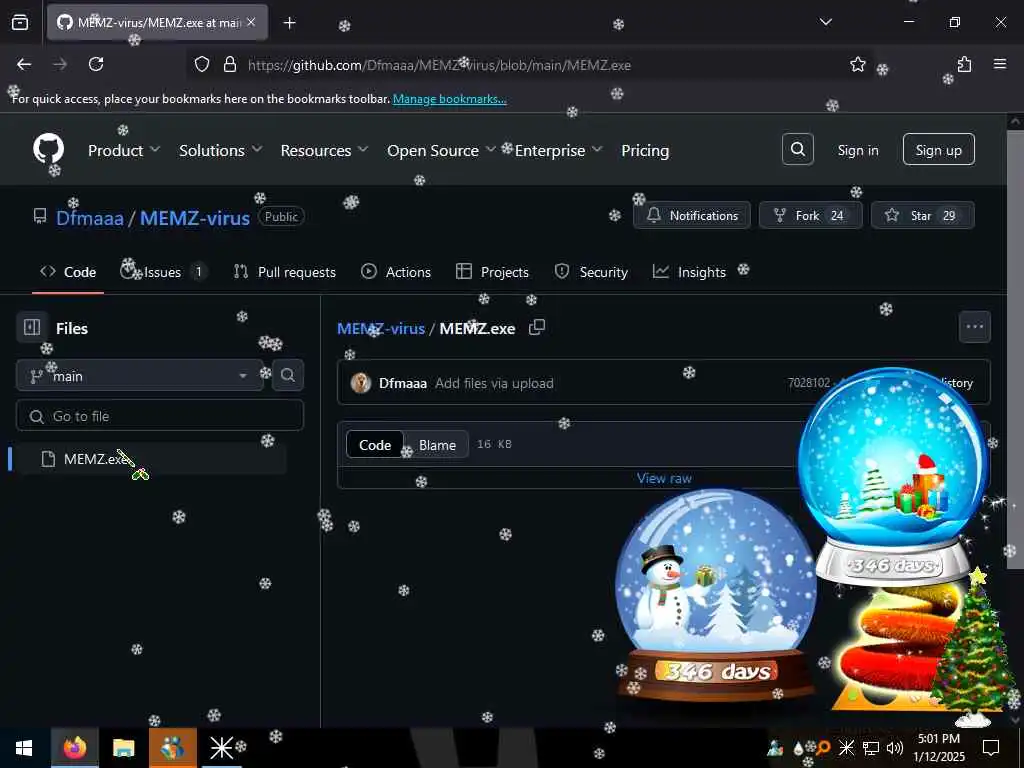Click the GitHub octocat logo
1024x768 pixels.
point(48,149)
